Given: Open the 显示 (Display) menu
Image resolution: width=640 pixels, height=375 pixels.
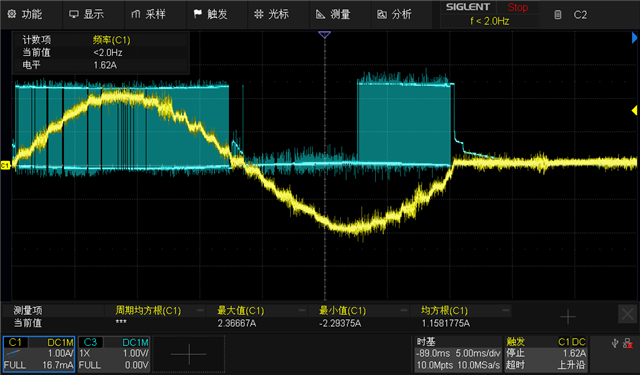Looking at the screenshot, I should (86, 14).
